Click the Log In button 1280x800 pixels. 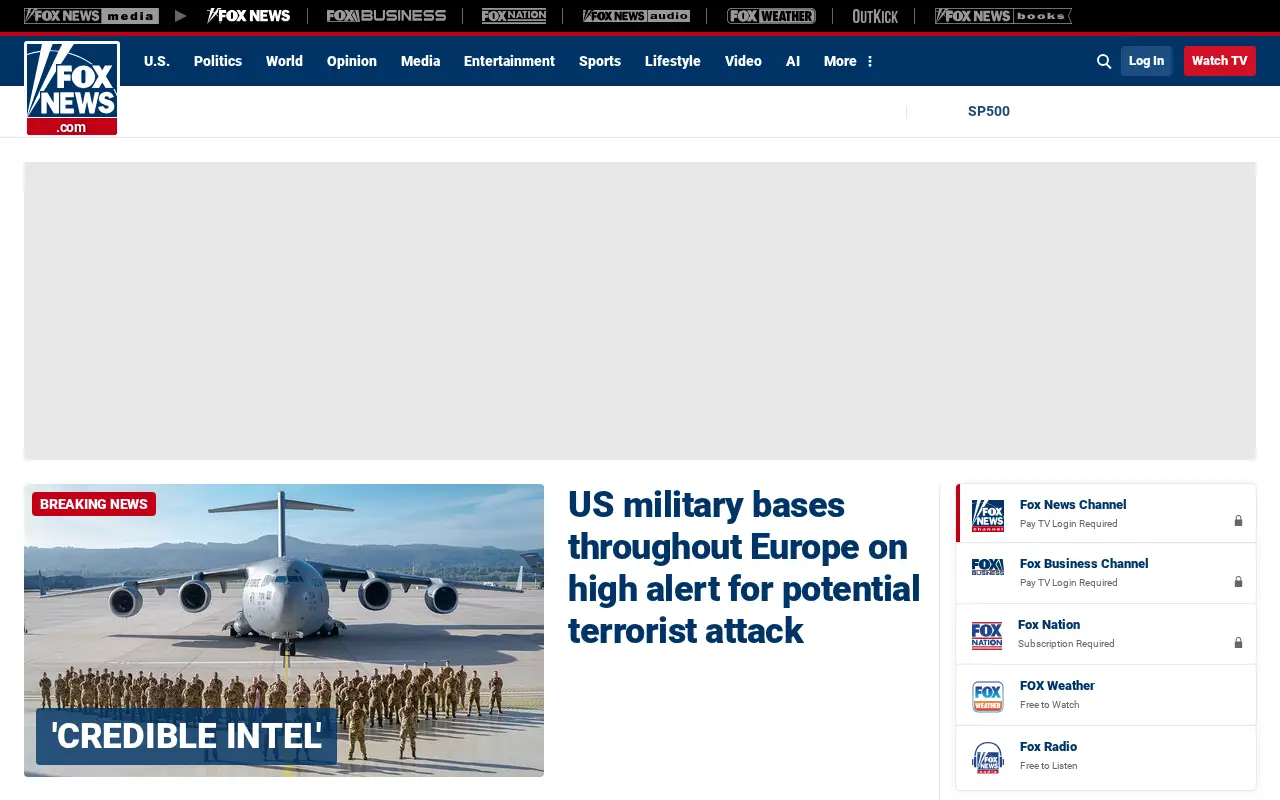tap(1146, 61)
